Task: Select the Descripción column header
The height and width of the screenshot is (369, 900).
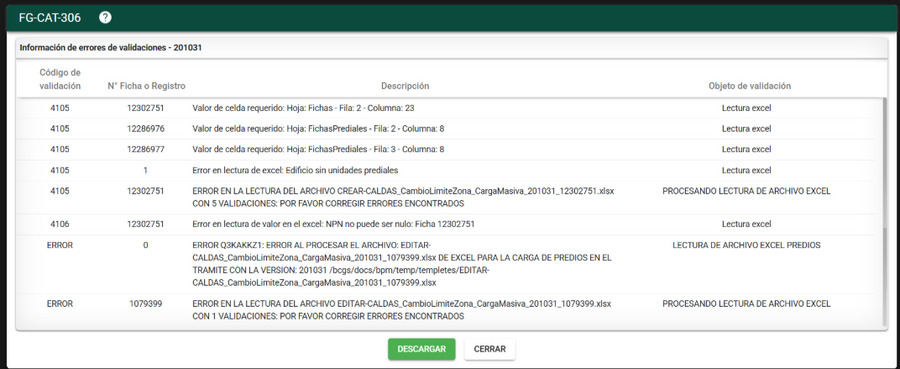Action: pos(405,86)
